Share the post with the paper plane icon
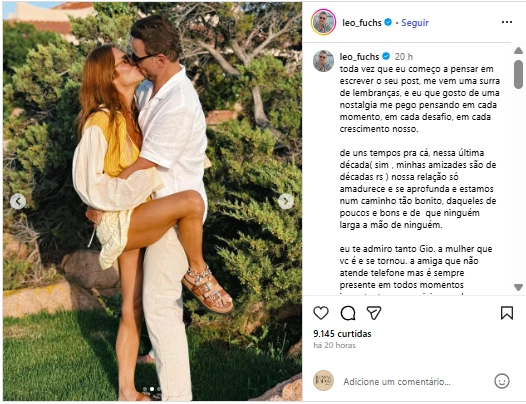The height and width of the screenshot is (404, 526). (x=374, y=313)
